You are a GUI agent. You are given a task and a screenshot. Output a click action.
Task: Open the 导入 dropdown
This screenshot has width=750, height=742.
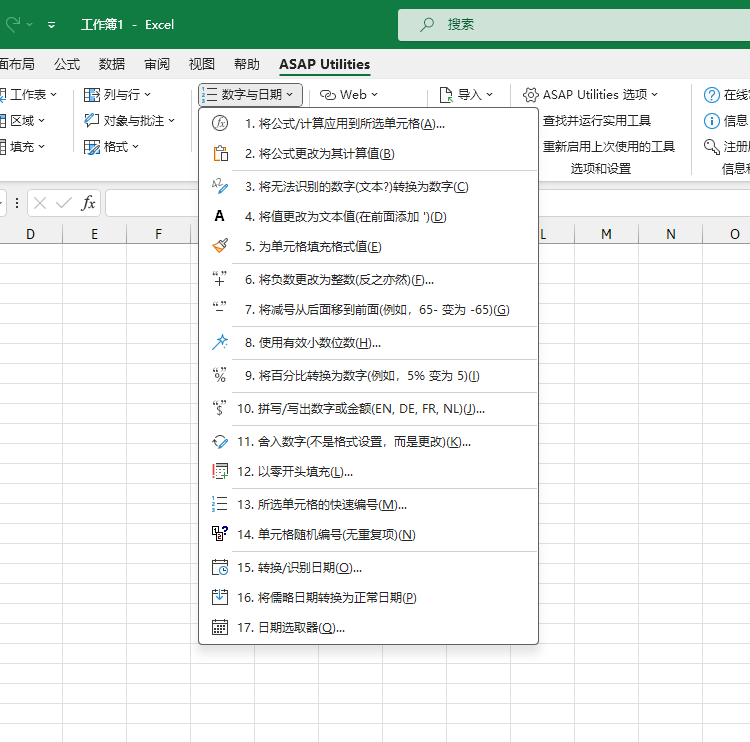pos(466,95)
